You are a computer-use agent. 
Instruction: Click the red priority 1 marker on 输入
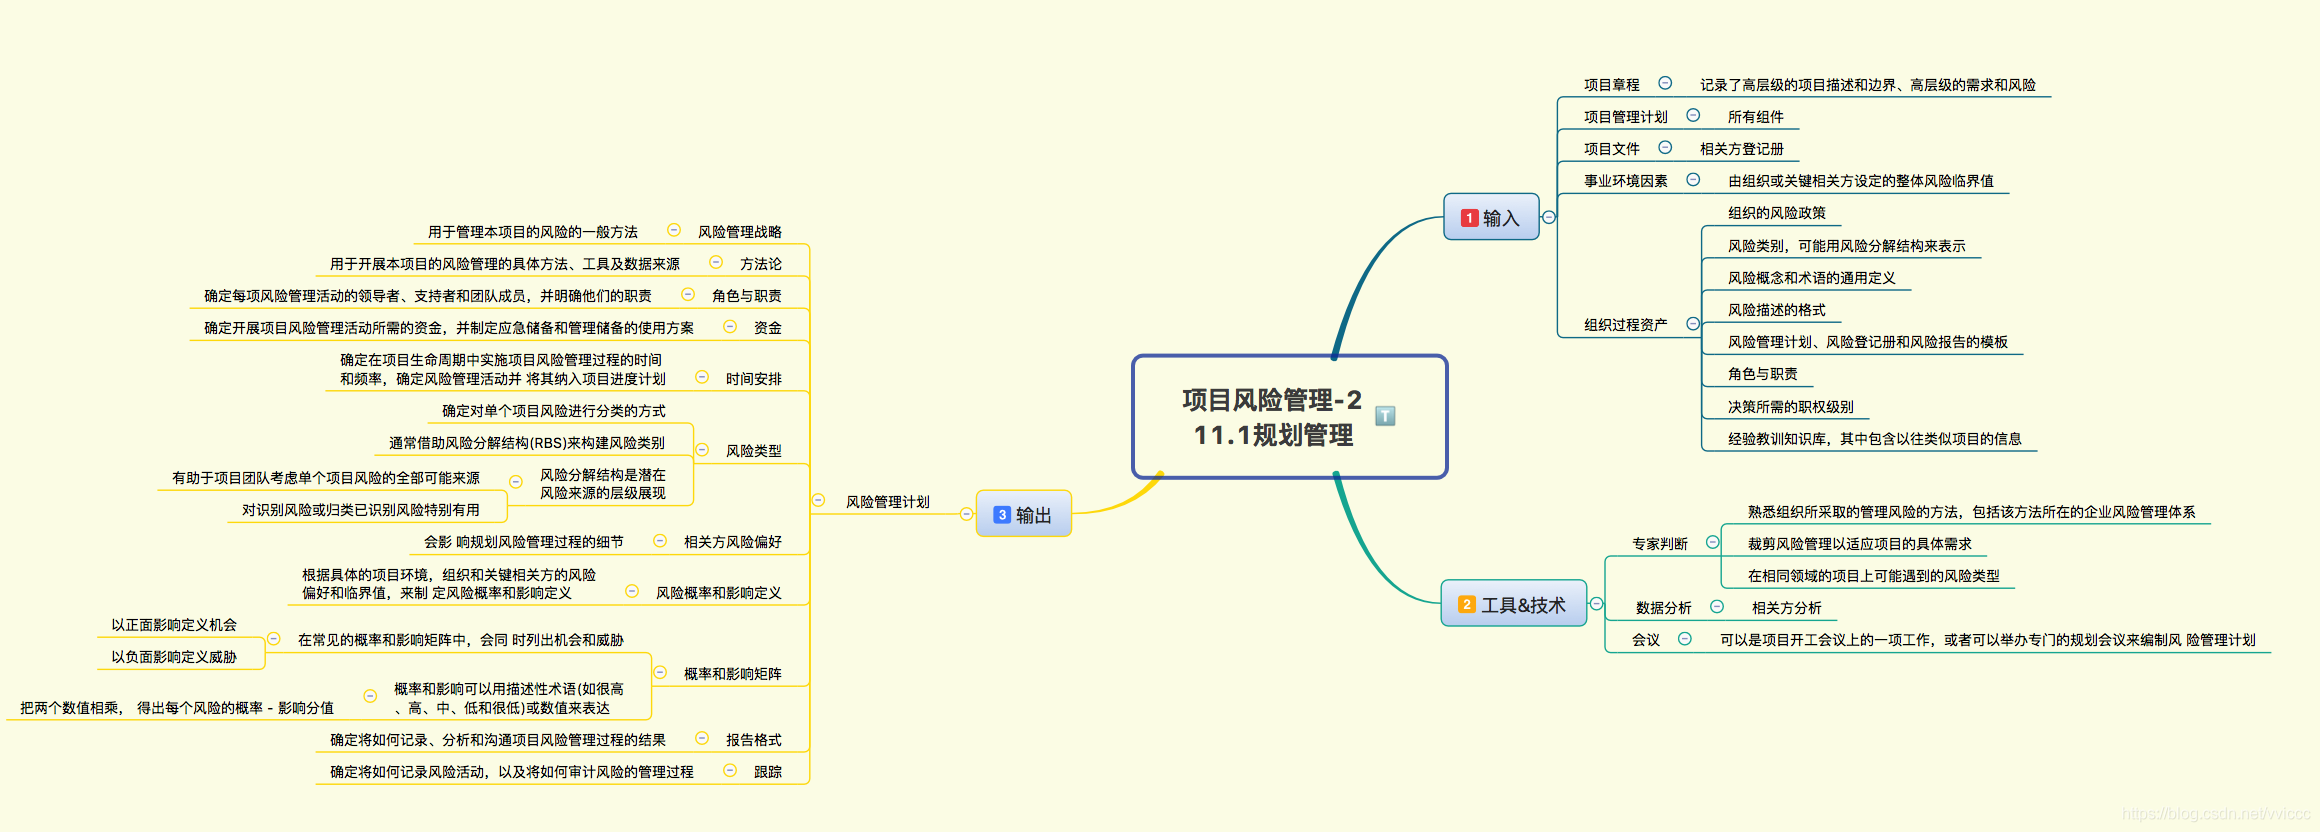point(1469,217)
